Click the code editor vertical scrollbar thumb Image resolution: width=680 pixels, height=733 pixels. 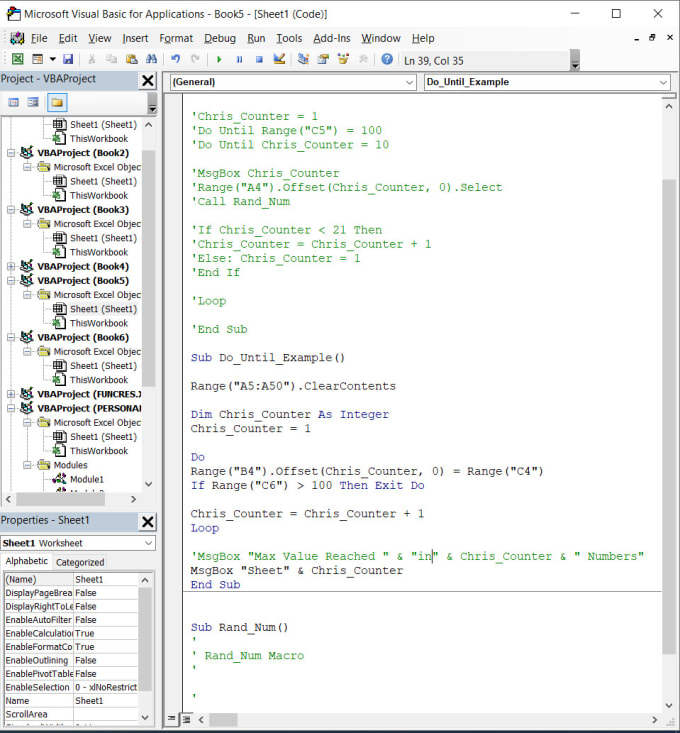(668, 416)
